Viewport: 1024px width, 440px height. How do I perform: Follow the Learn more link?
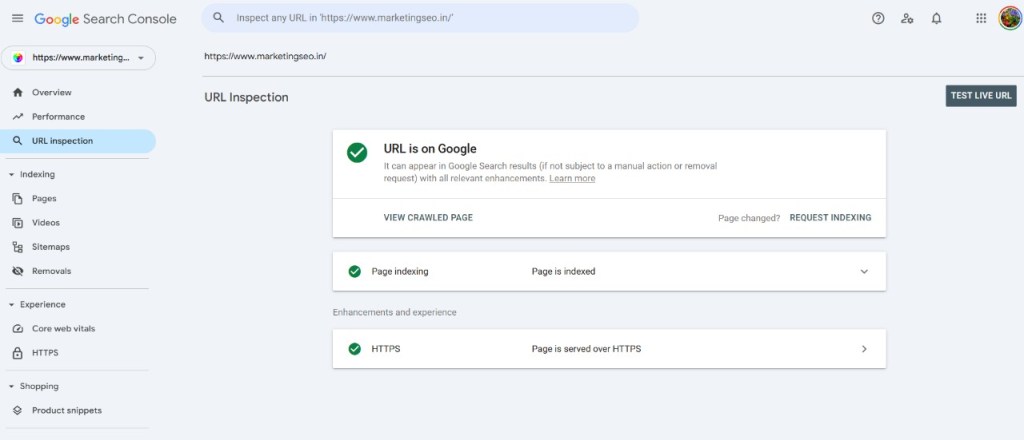(572, 178)
